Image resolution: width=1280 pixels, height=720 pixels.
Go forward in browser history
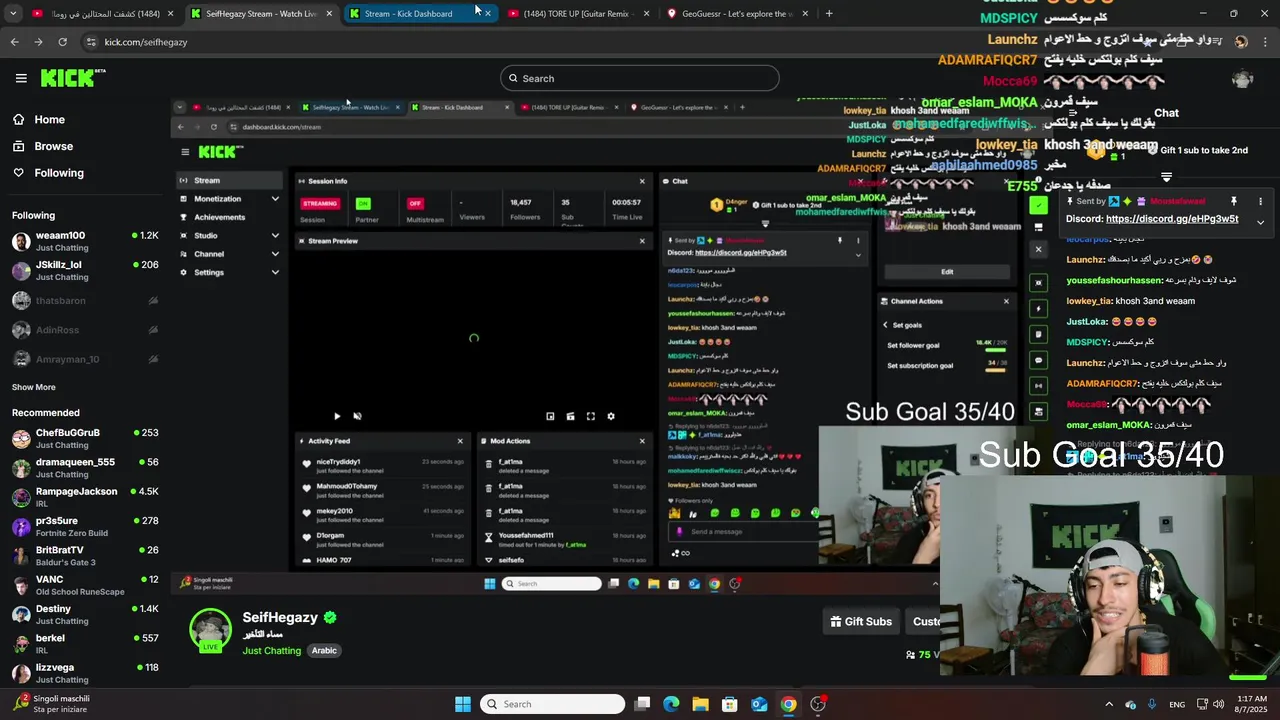pyautogui.click(x=38, y=42)
